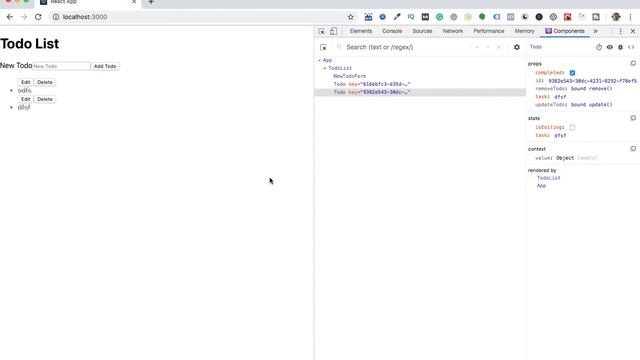Toggle the isEditing state checkbox
The image size is (640, 360).
pyautogui.click(x=572, y=127)
